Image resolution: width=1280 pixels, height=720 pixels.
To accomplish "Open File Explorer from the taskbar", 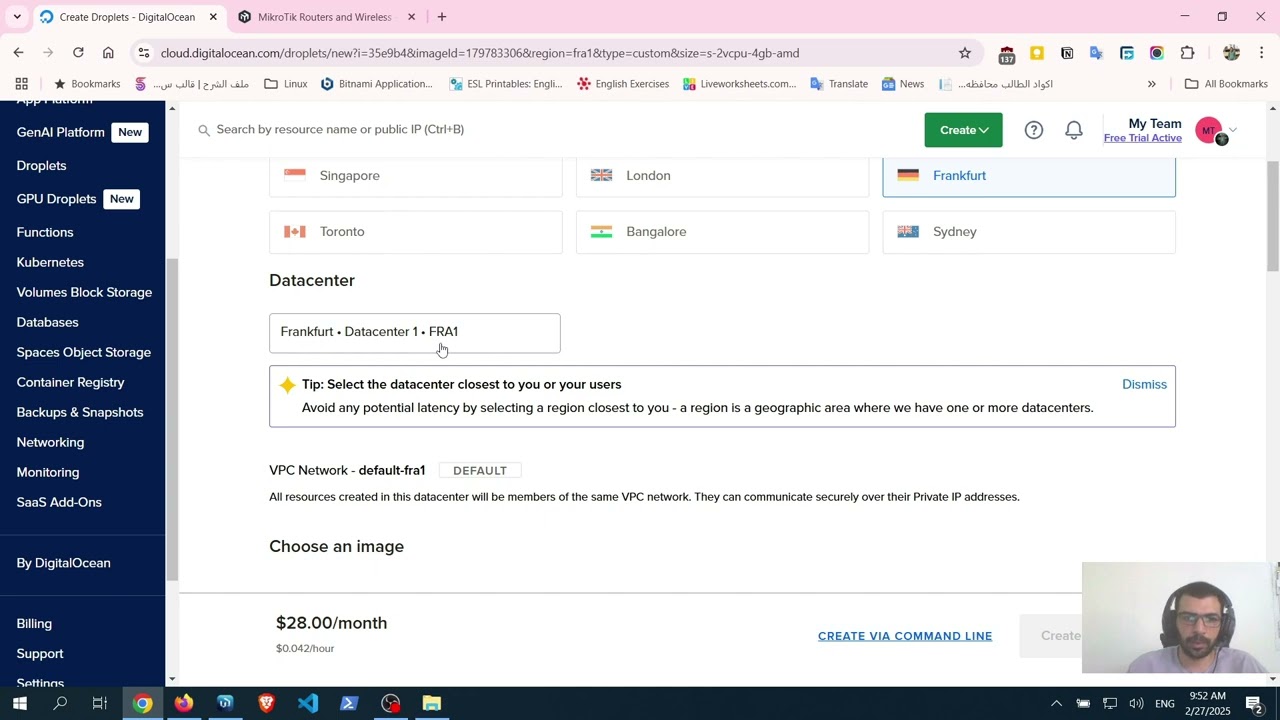I will (x=432, y=703).
